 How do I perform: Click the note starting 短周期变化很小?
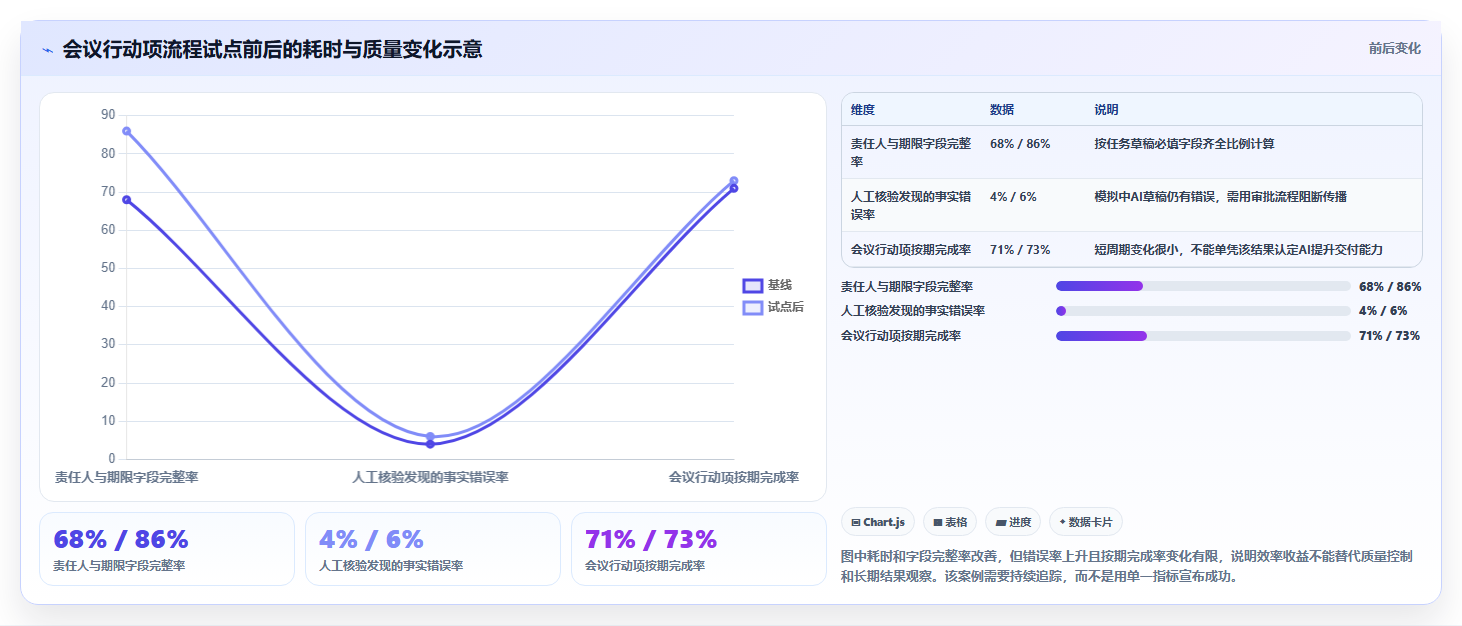tap(1239, 249)
